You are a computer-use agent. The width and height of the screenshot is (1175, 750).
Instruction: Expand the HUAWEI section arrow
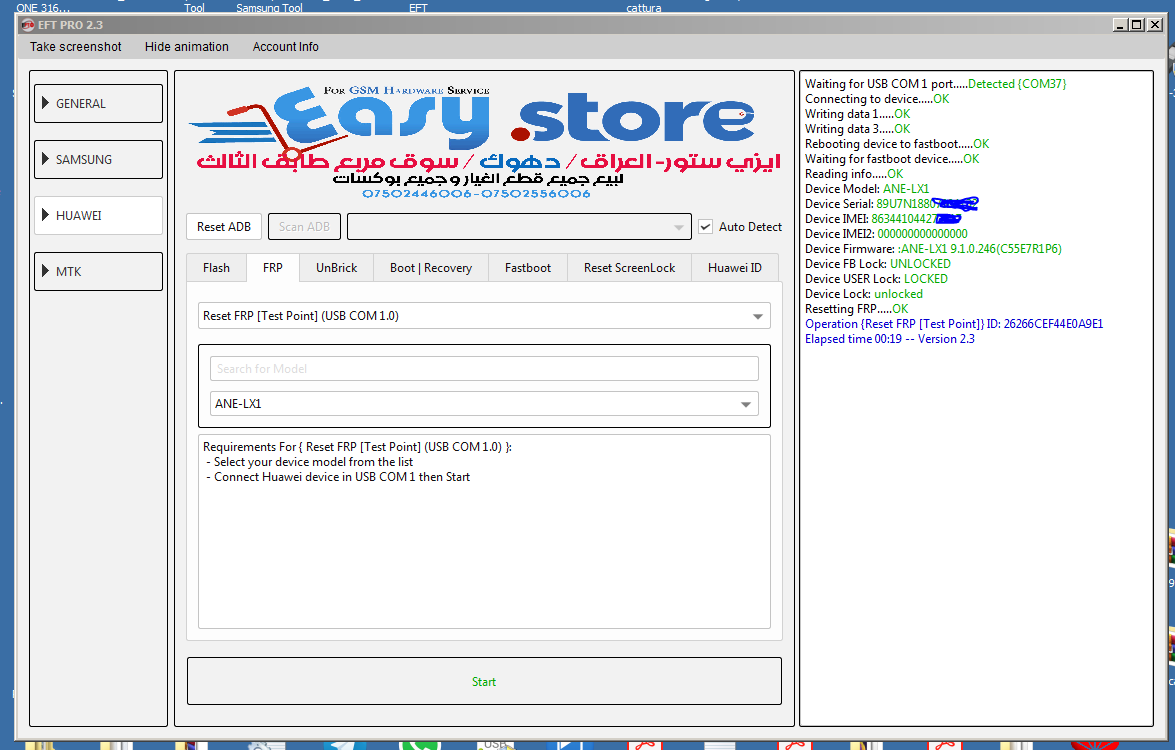pos(46,216)
